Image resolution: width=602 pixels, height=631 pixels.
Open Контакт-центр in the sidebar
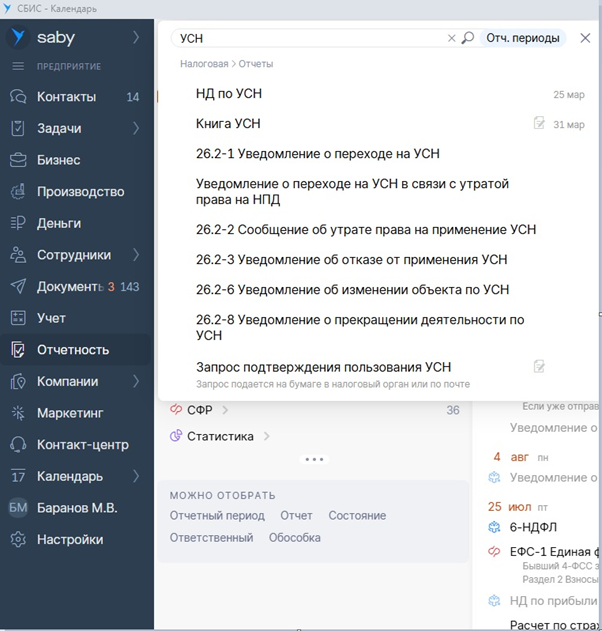point(83,445)
